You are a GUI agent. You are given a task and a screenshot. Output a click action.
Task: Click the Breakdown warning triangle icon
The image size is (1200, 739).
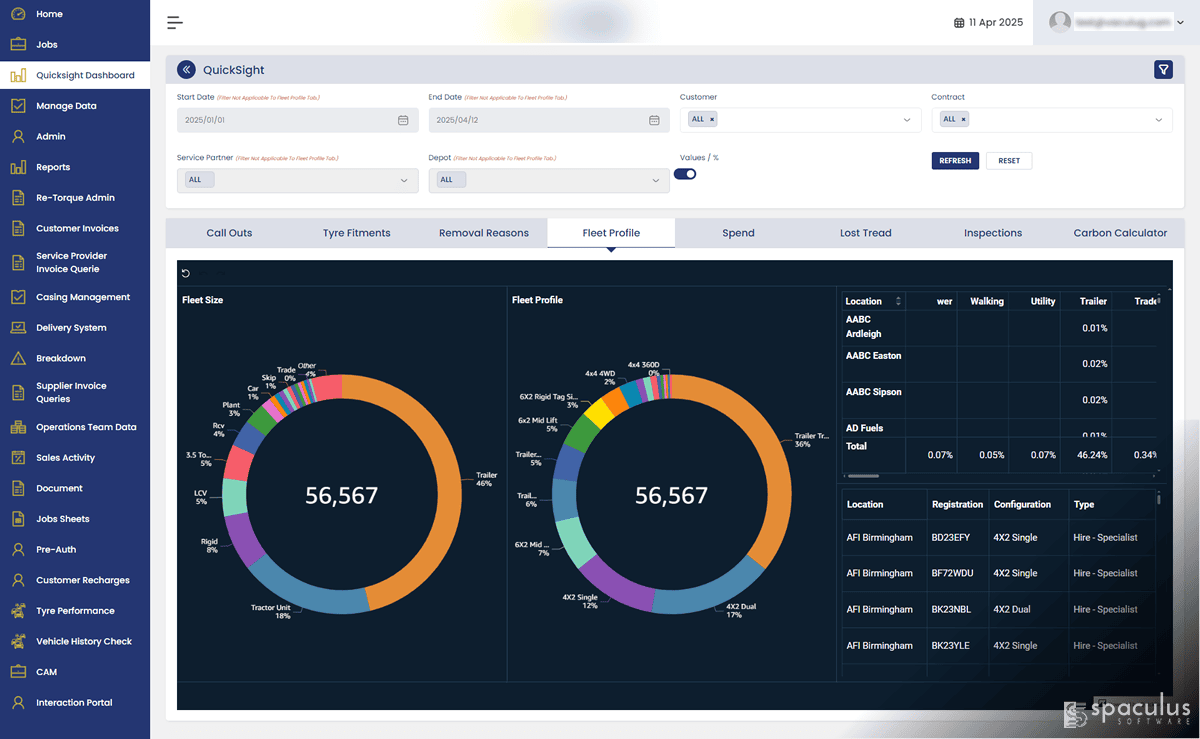(x=18, y=358)
